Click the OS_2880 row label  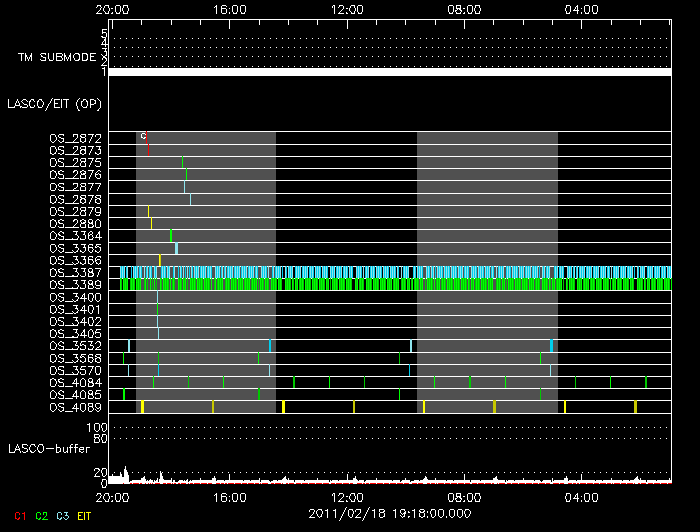tap(75, 224)
